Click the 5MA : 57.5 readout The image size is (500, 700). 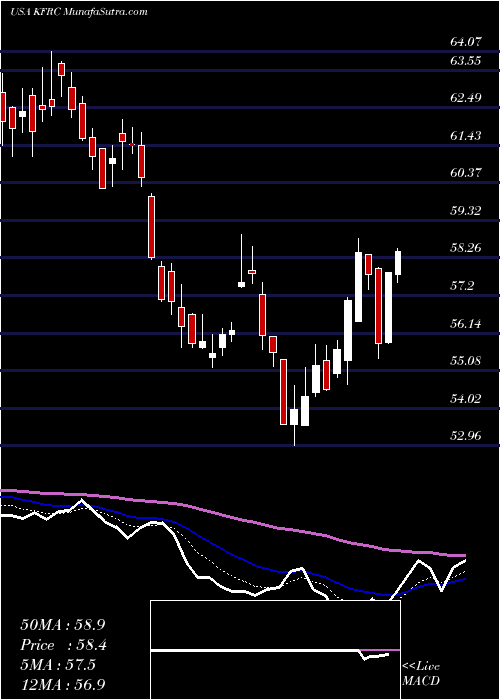(x=58, y=665)
